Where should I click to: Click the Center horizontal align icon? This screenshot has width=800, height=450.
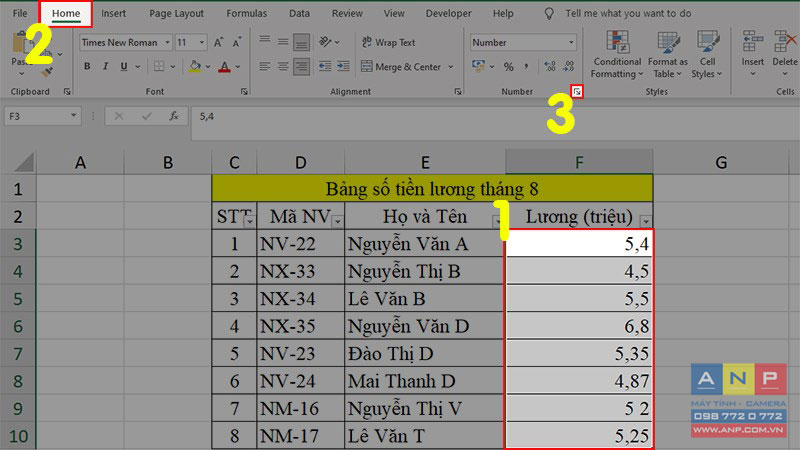tap(283, 66)
